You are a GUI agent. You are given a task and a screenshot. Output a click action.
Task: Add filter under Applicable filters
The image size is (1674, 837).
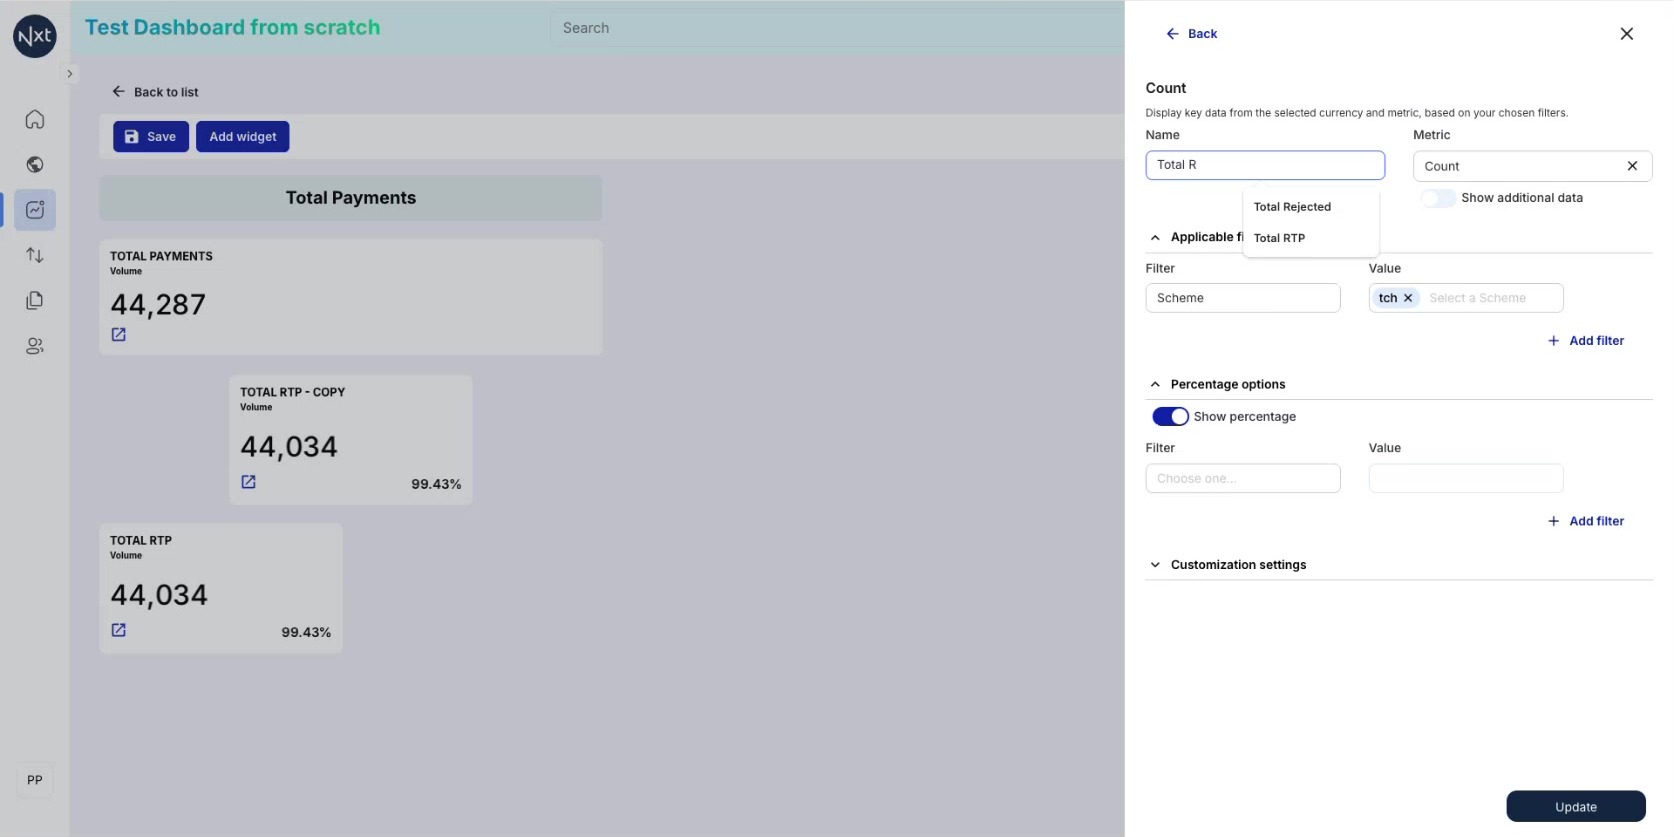pyautogui.click(x=1586, y=341)
